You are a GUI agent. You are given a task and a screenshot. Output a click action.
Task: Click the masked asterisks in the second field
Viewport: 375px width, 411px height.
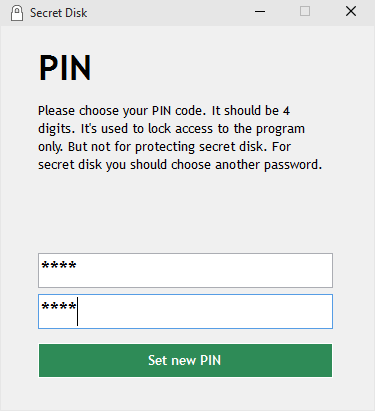pos(59,306)
